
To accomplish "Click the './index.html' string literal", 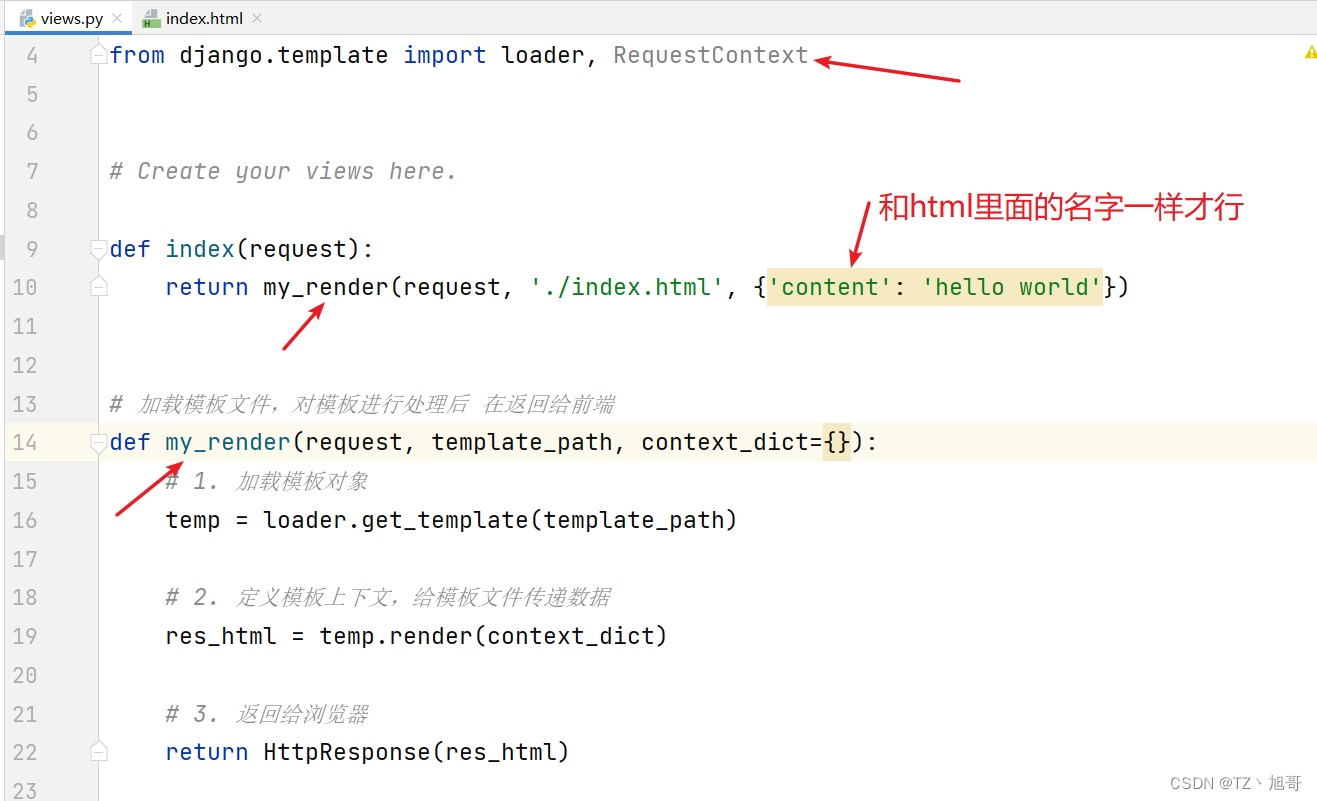I will pyautogui.click(x=627, y=288).
